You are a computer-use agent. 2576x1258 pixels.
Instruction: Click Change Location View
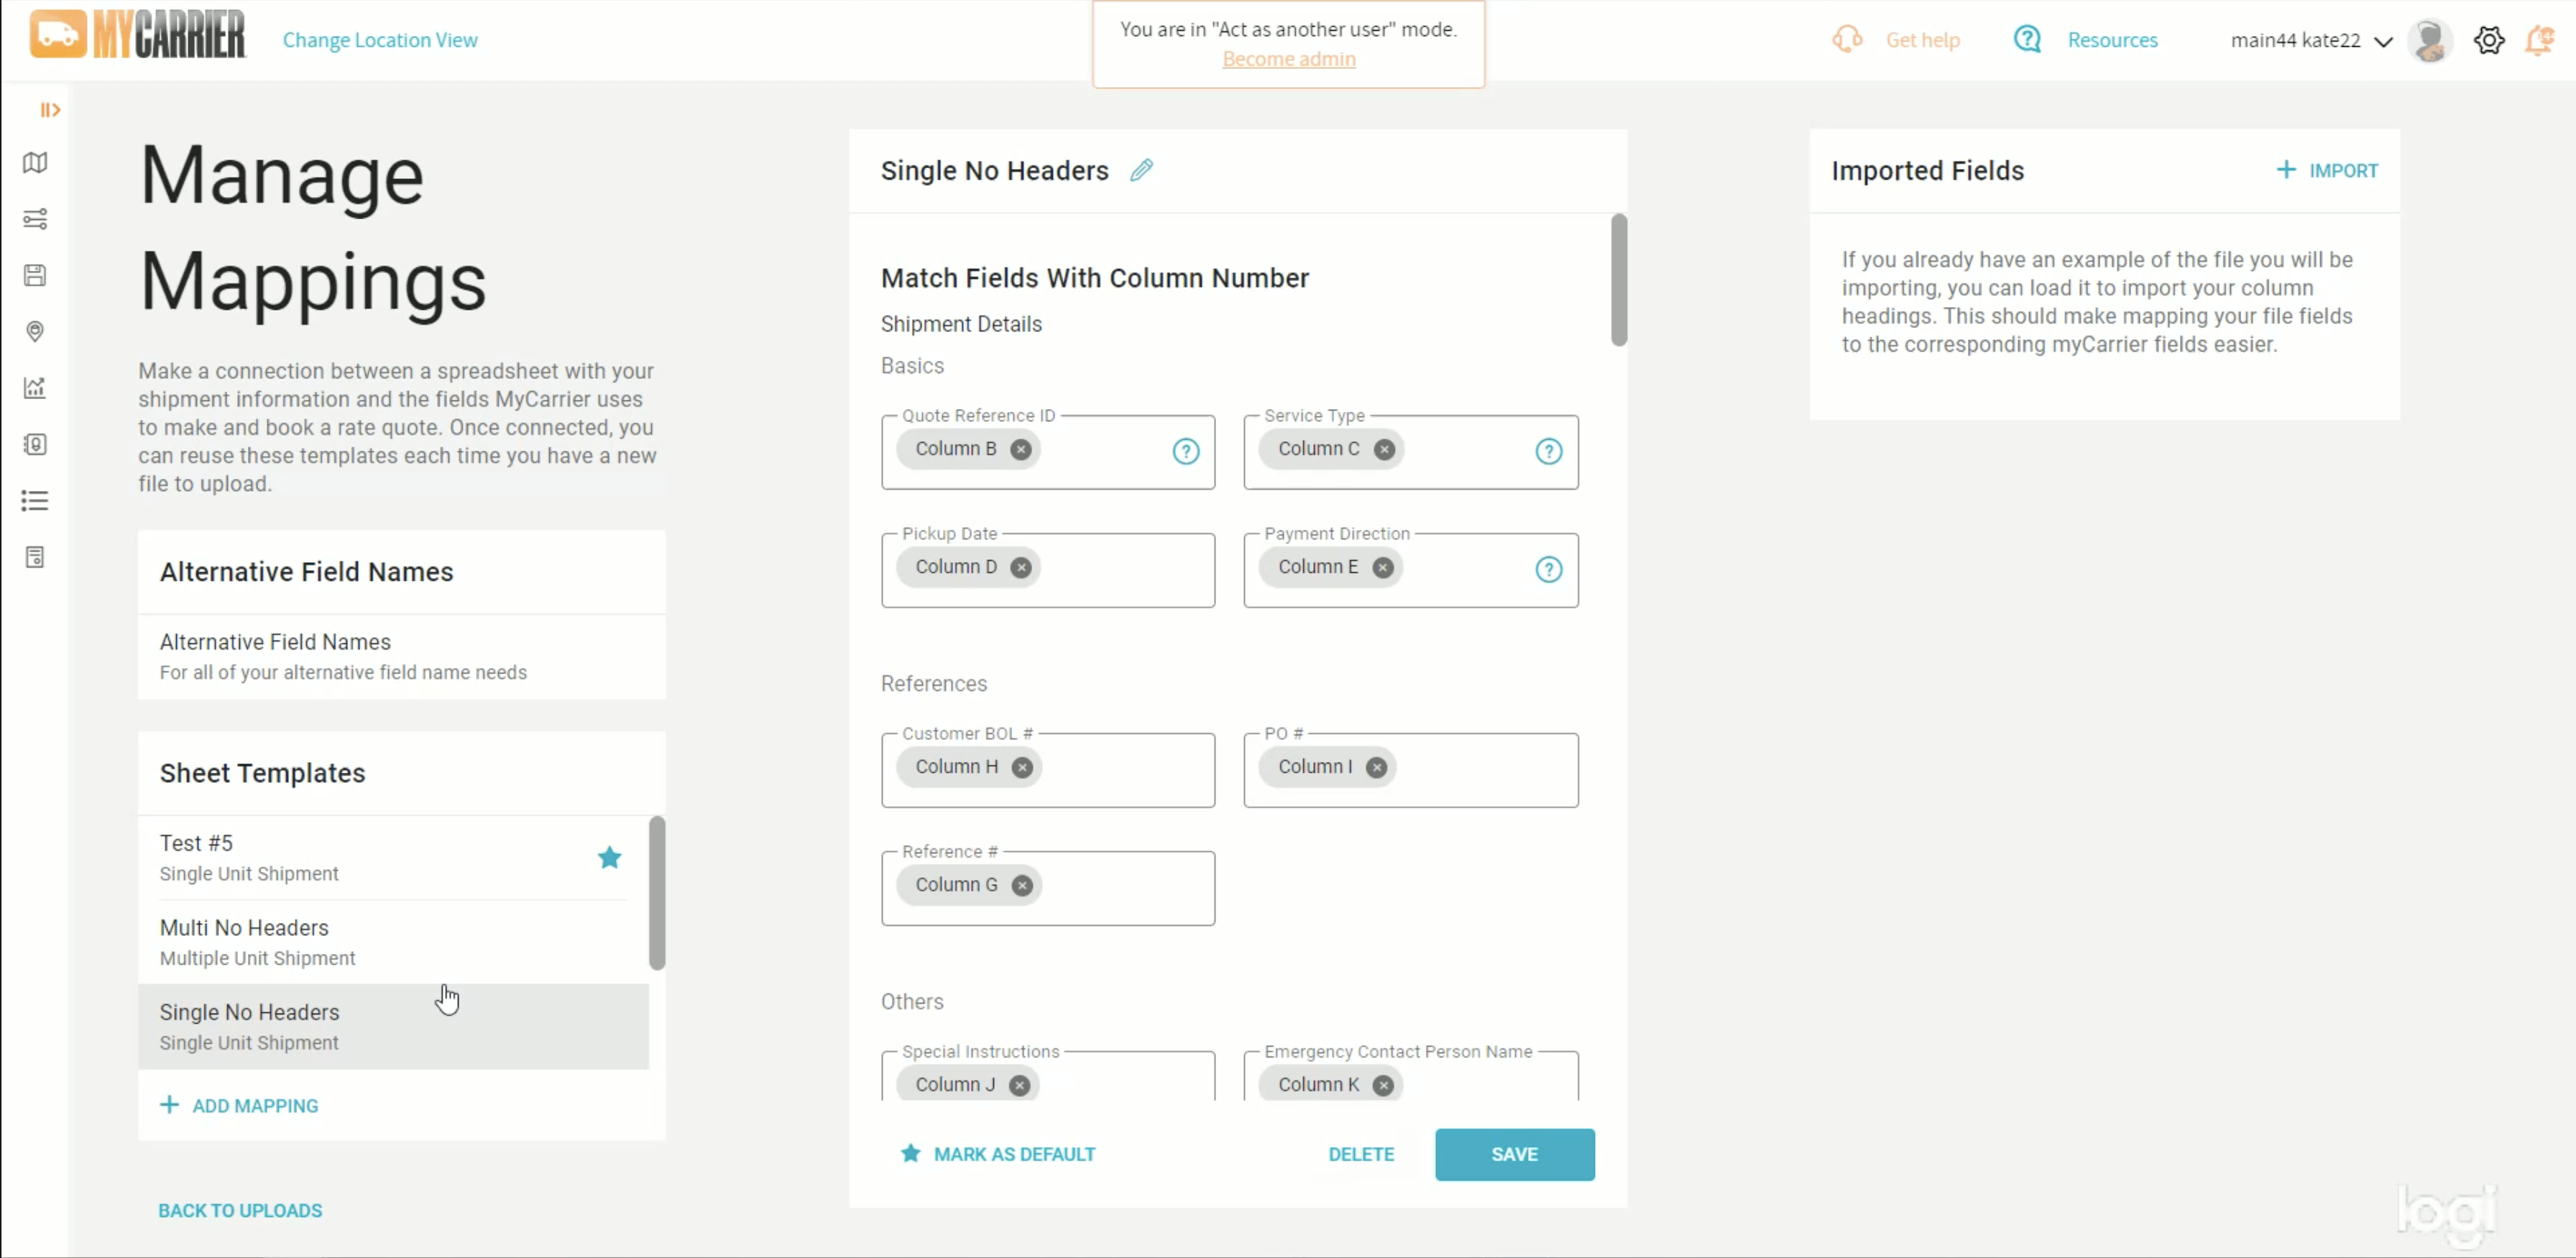[x=380, y=40]
